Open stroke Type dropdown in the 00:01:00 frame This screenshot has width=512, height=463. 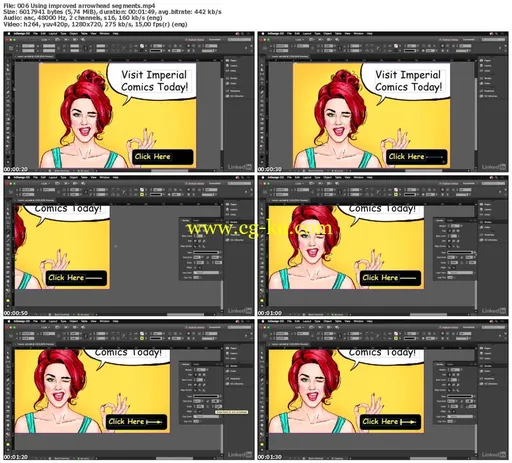(x=461, y=252)
